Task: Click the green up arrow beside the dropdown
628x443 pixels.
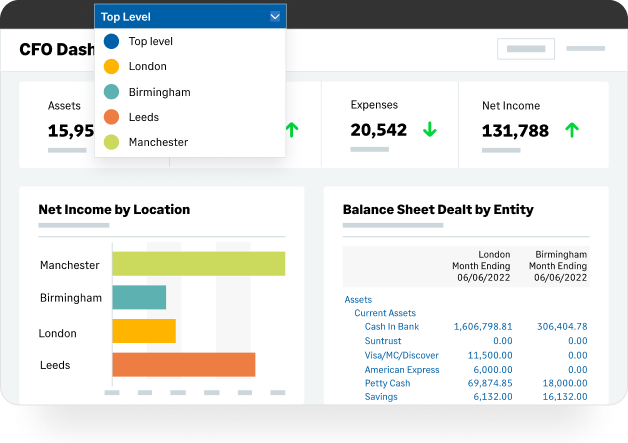Action: pos(292,130)
